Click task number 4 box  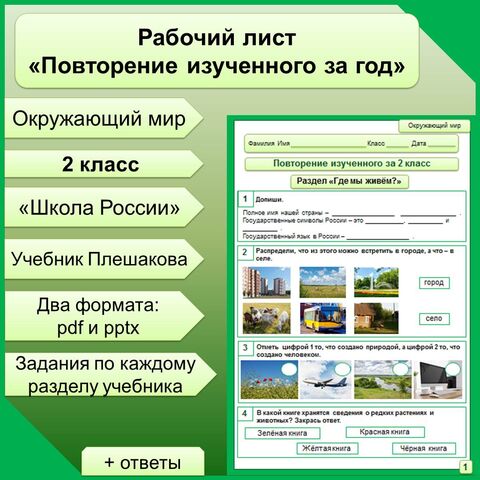246,414
